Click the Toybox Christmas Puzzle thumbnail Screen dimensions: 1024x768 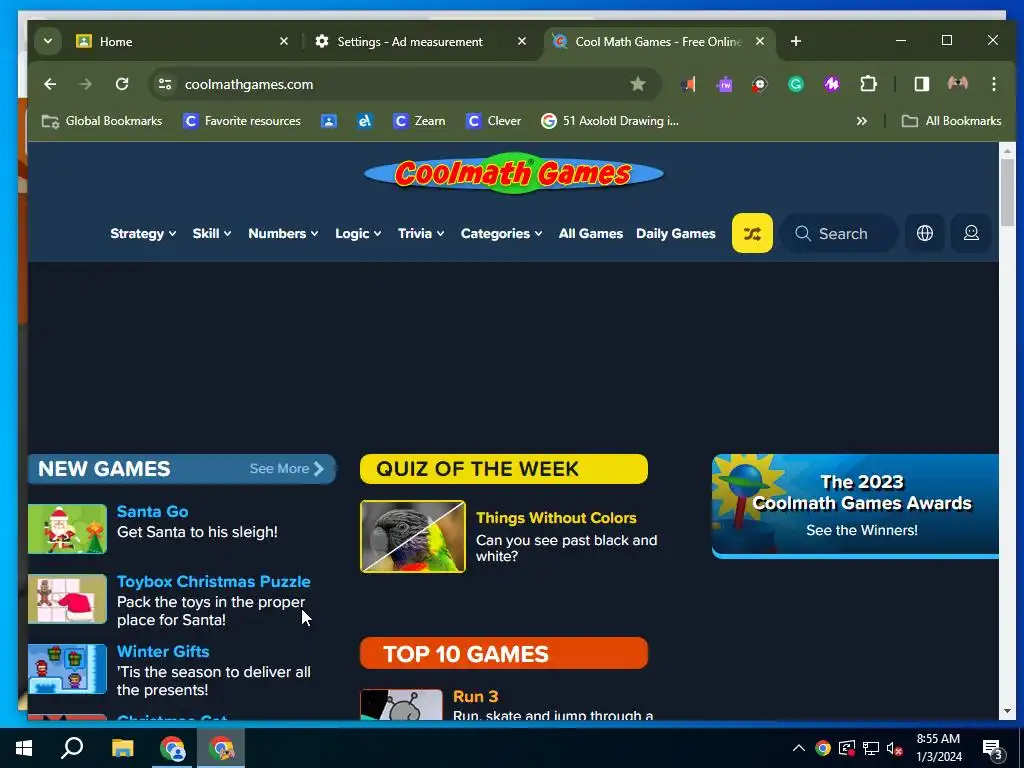tap(67, 599)
